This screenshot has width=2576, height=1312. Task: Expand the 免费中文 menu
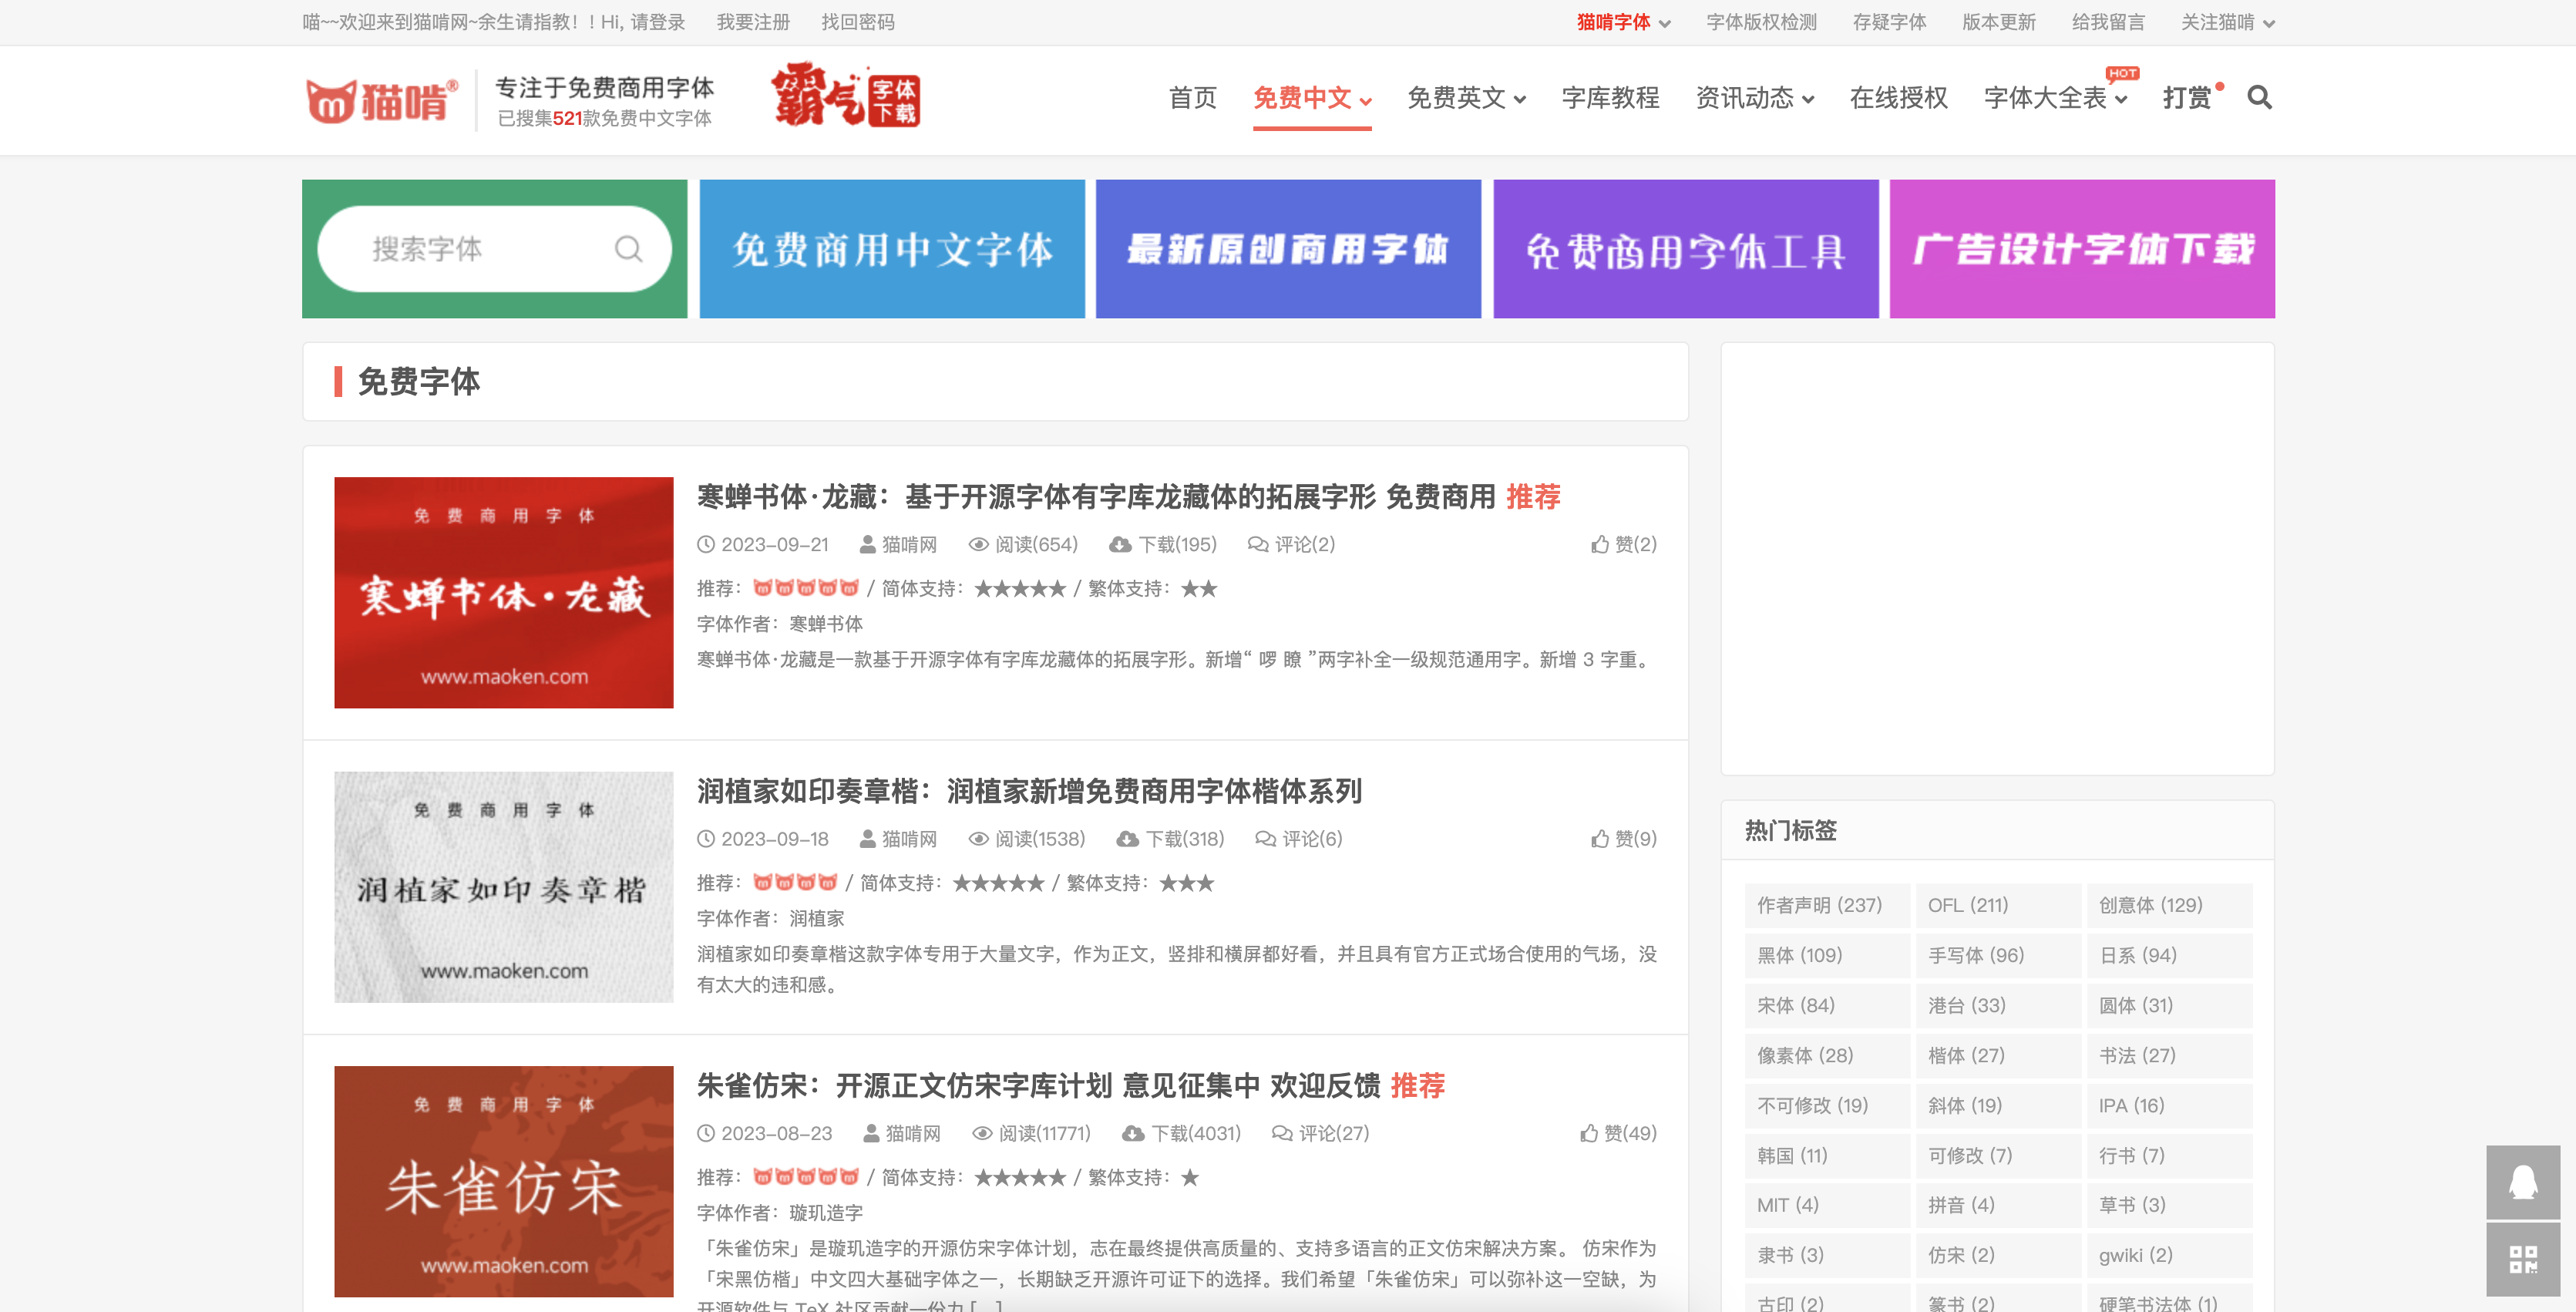1312,98
